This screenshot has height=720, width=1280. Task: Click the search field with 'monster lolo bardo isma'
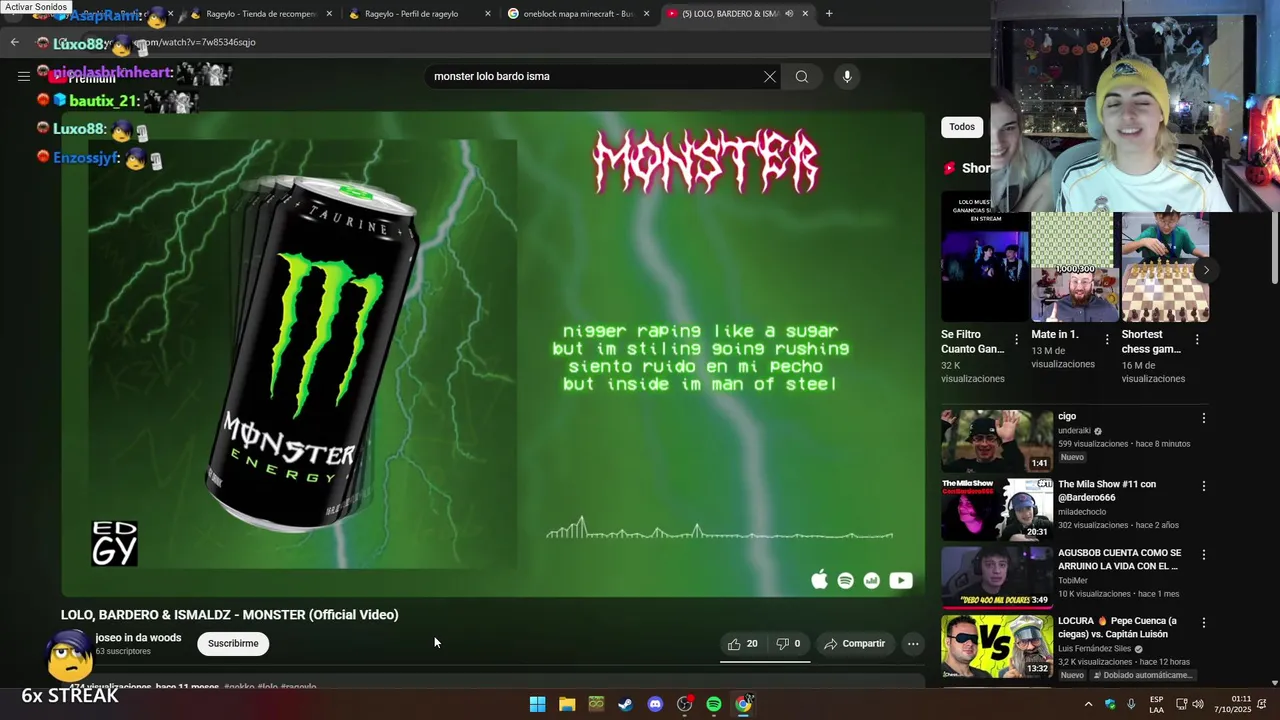pos(600,76)
